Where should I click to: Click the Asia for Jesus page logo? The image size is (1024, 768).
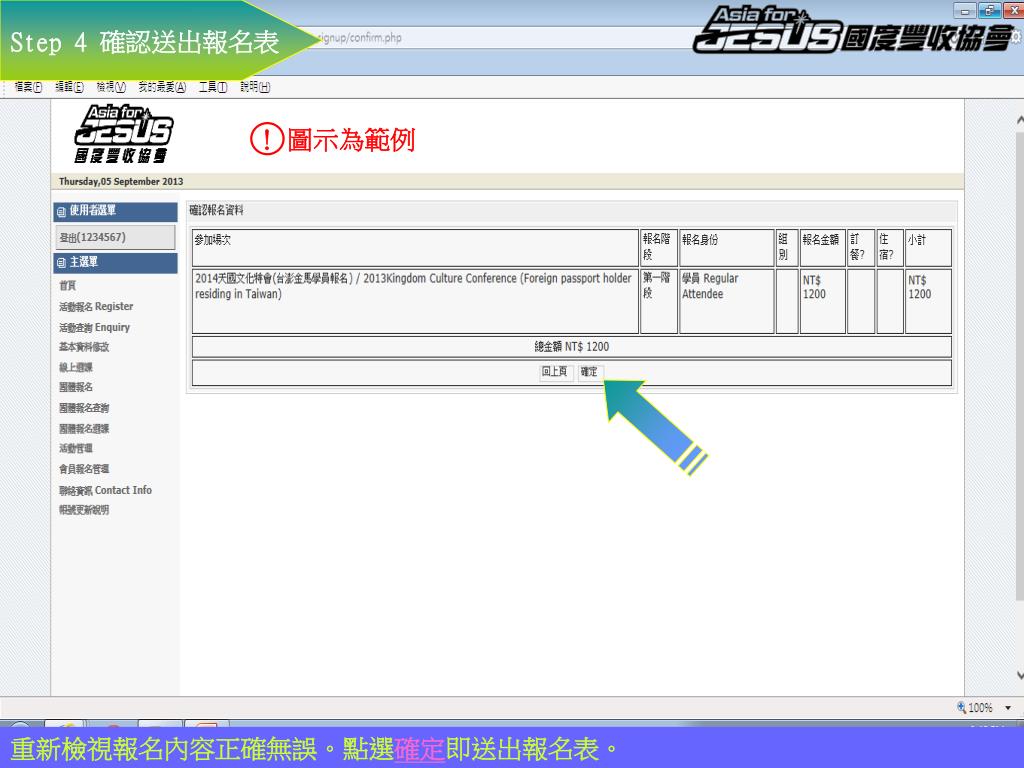(x=123, y=134)
